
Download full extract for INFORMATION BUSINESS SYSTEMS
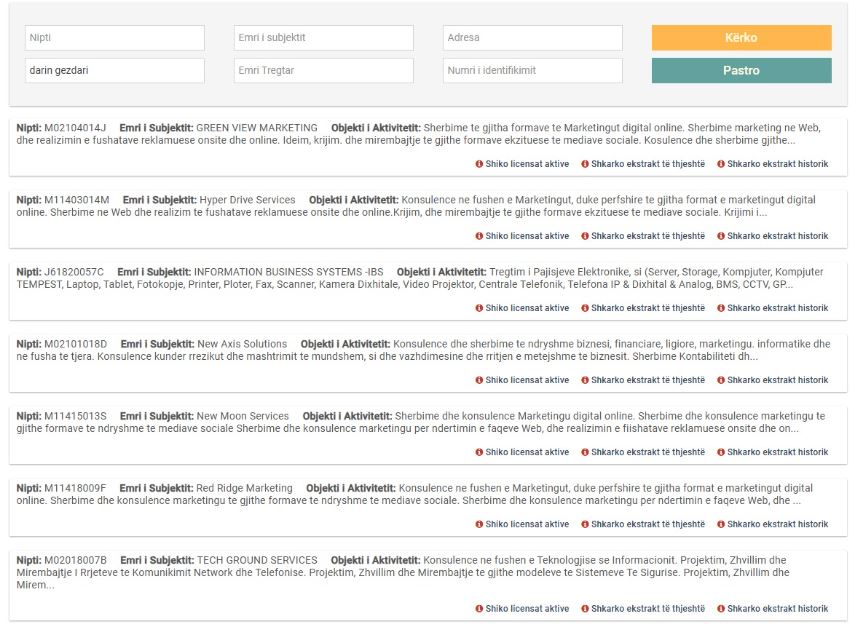(647, 308)
